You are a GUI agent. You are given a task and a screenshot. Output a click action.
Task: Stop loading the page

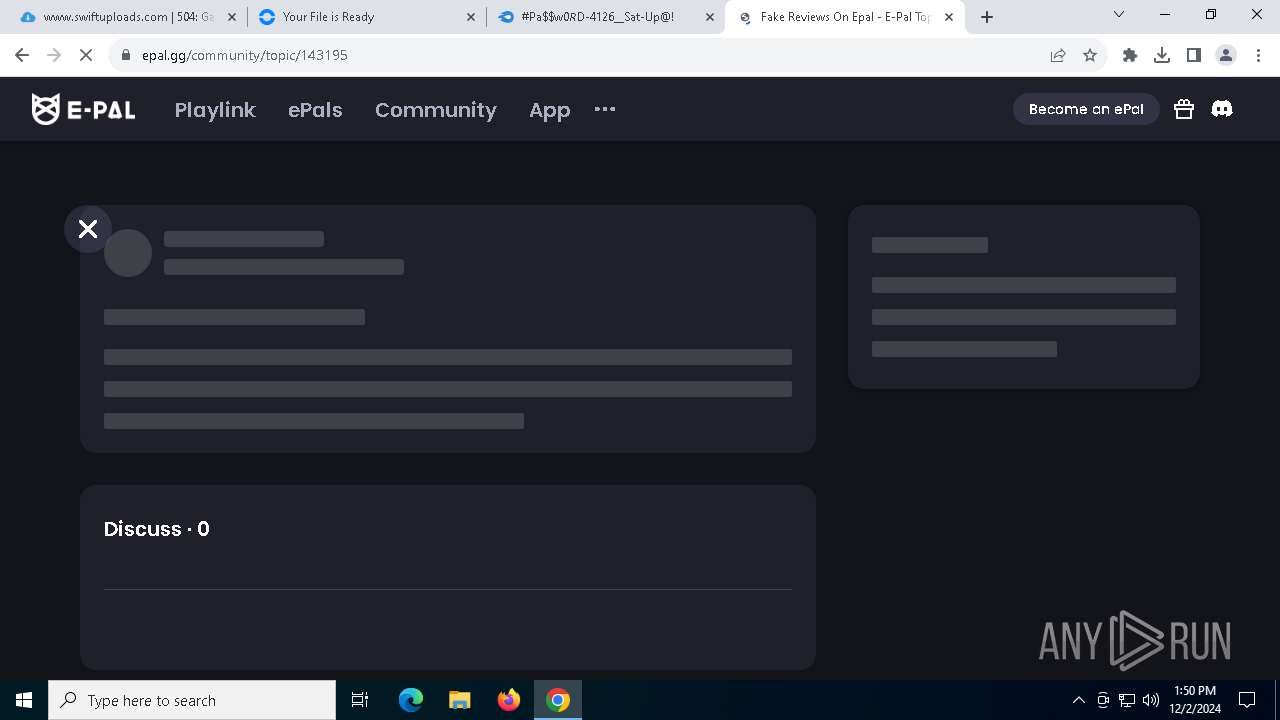click(86, 55)
